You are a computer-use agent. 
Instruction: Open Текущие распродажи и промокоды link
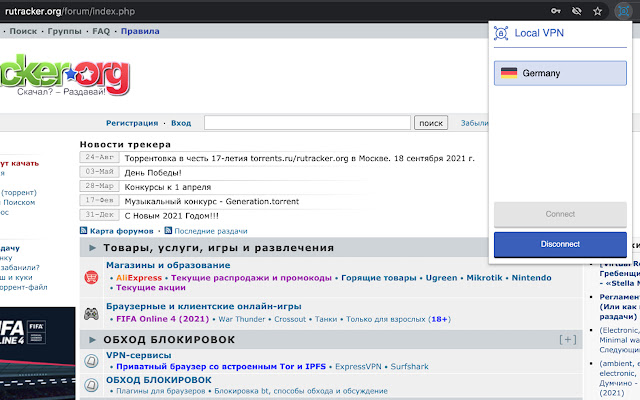[x=251, y=278]
